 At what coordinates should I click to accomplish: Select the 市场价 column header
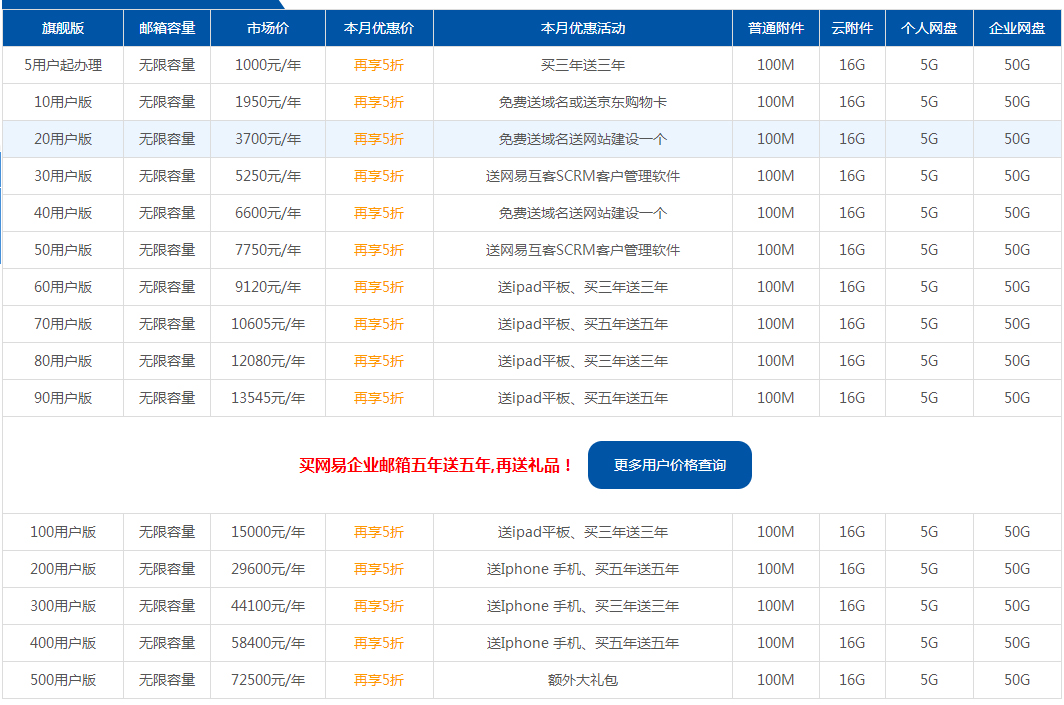tap(268, 28)
